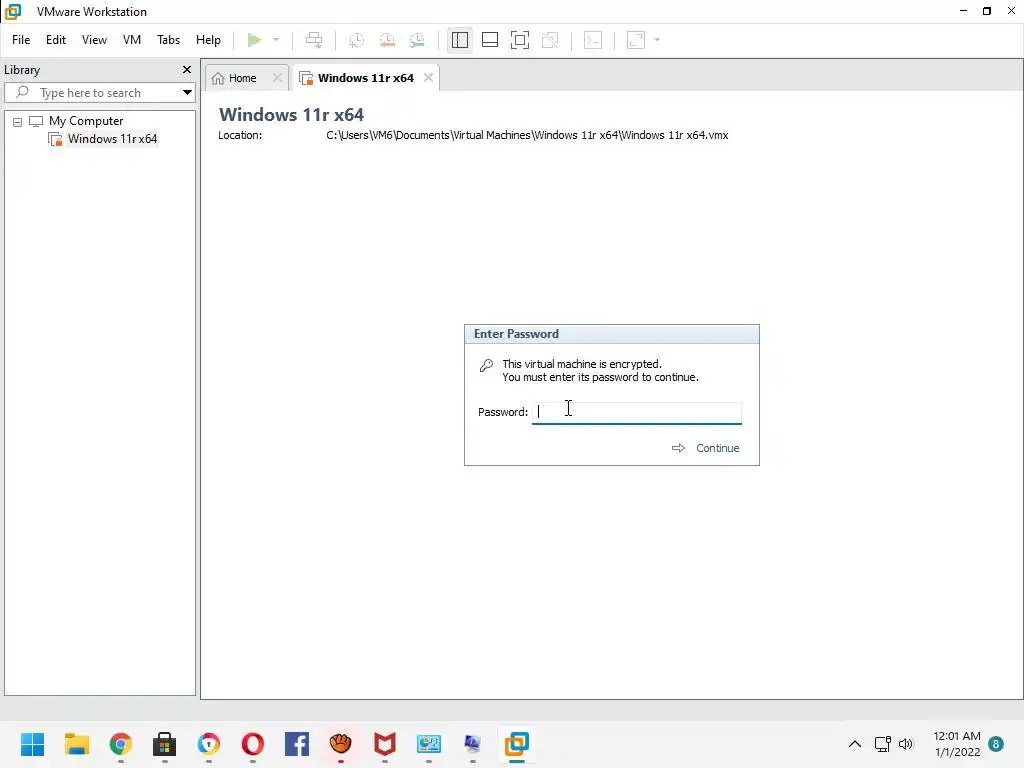Collapse the My Computer tree node
This screenshot has height=768, width=1024.
coord(18,122)
